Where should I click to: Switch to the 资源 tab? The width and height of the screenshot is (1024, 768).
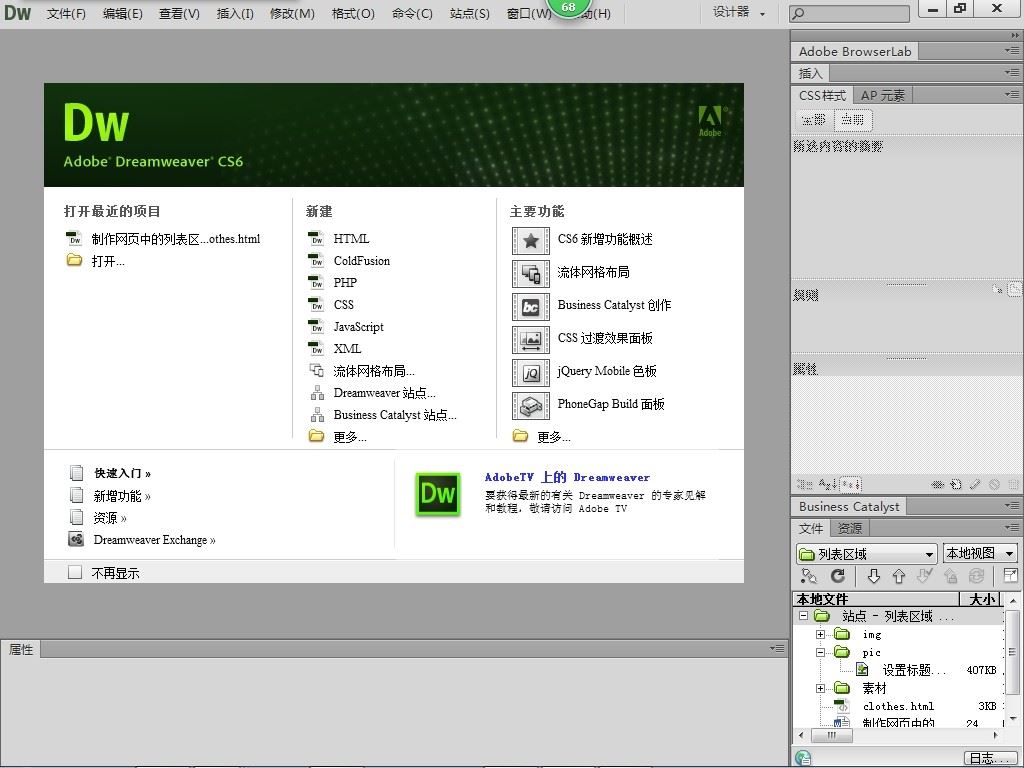click(x=849, y=528)
